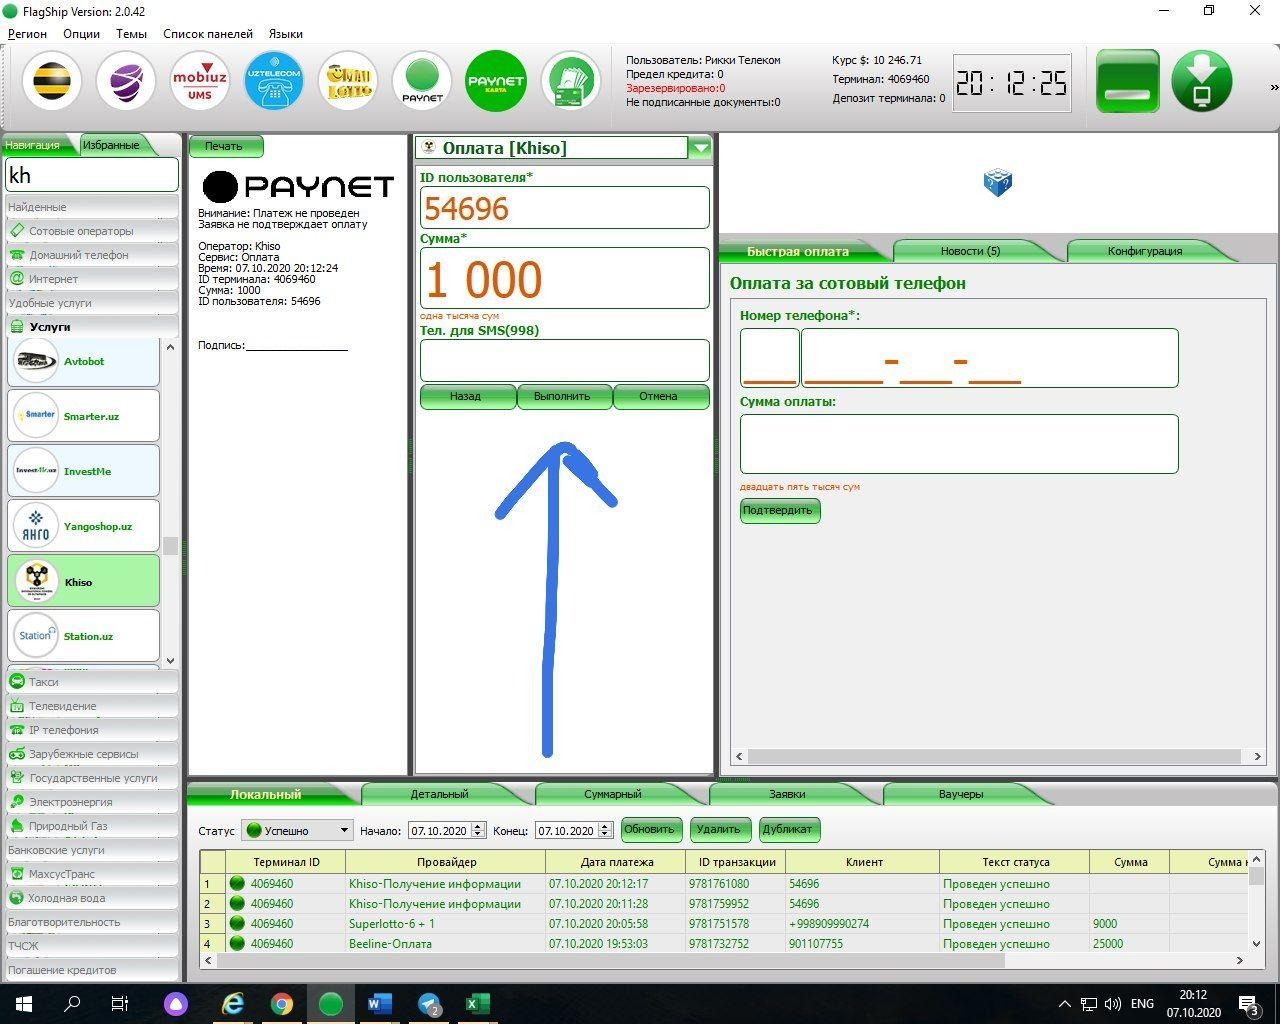The width and height of the screenshot is (1280, 1024).
Task: Open the Omad Lotto icon
Action: (348, 81)
